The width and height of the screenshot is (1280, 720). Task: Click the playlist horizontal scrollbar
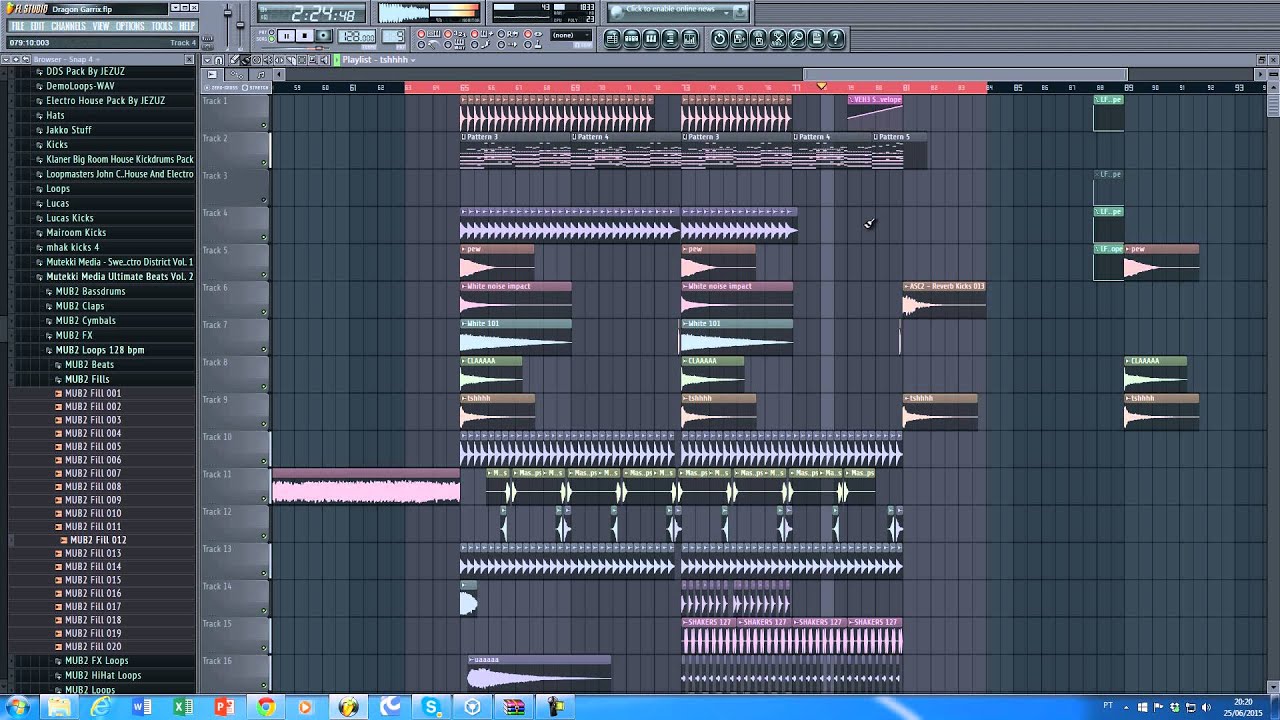coord(965,74)
